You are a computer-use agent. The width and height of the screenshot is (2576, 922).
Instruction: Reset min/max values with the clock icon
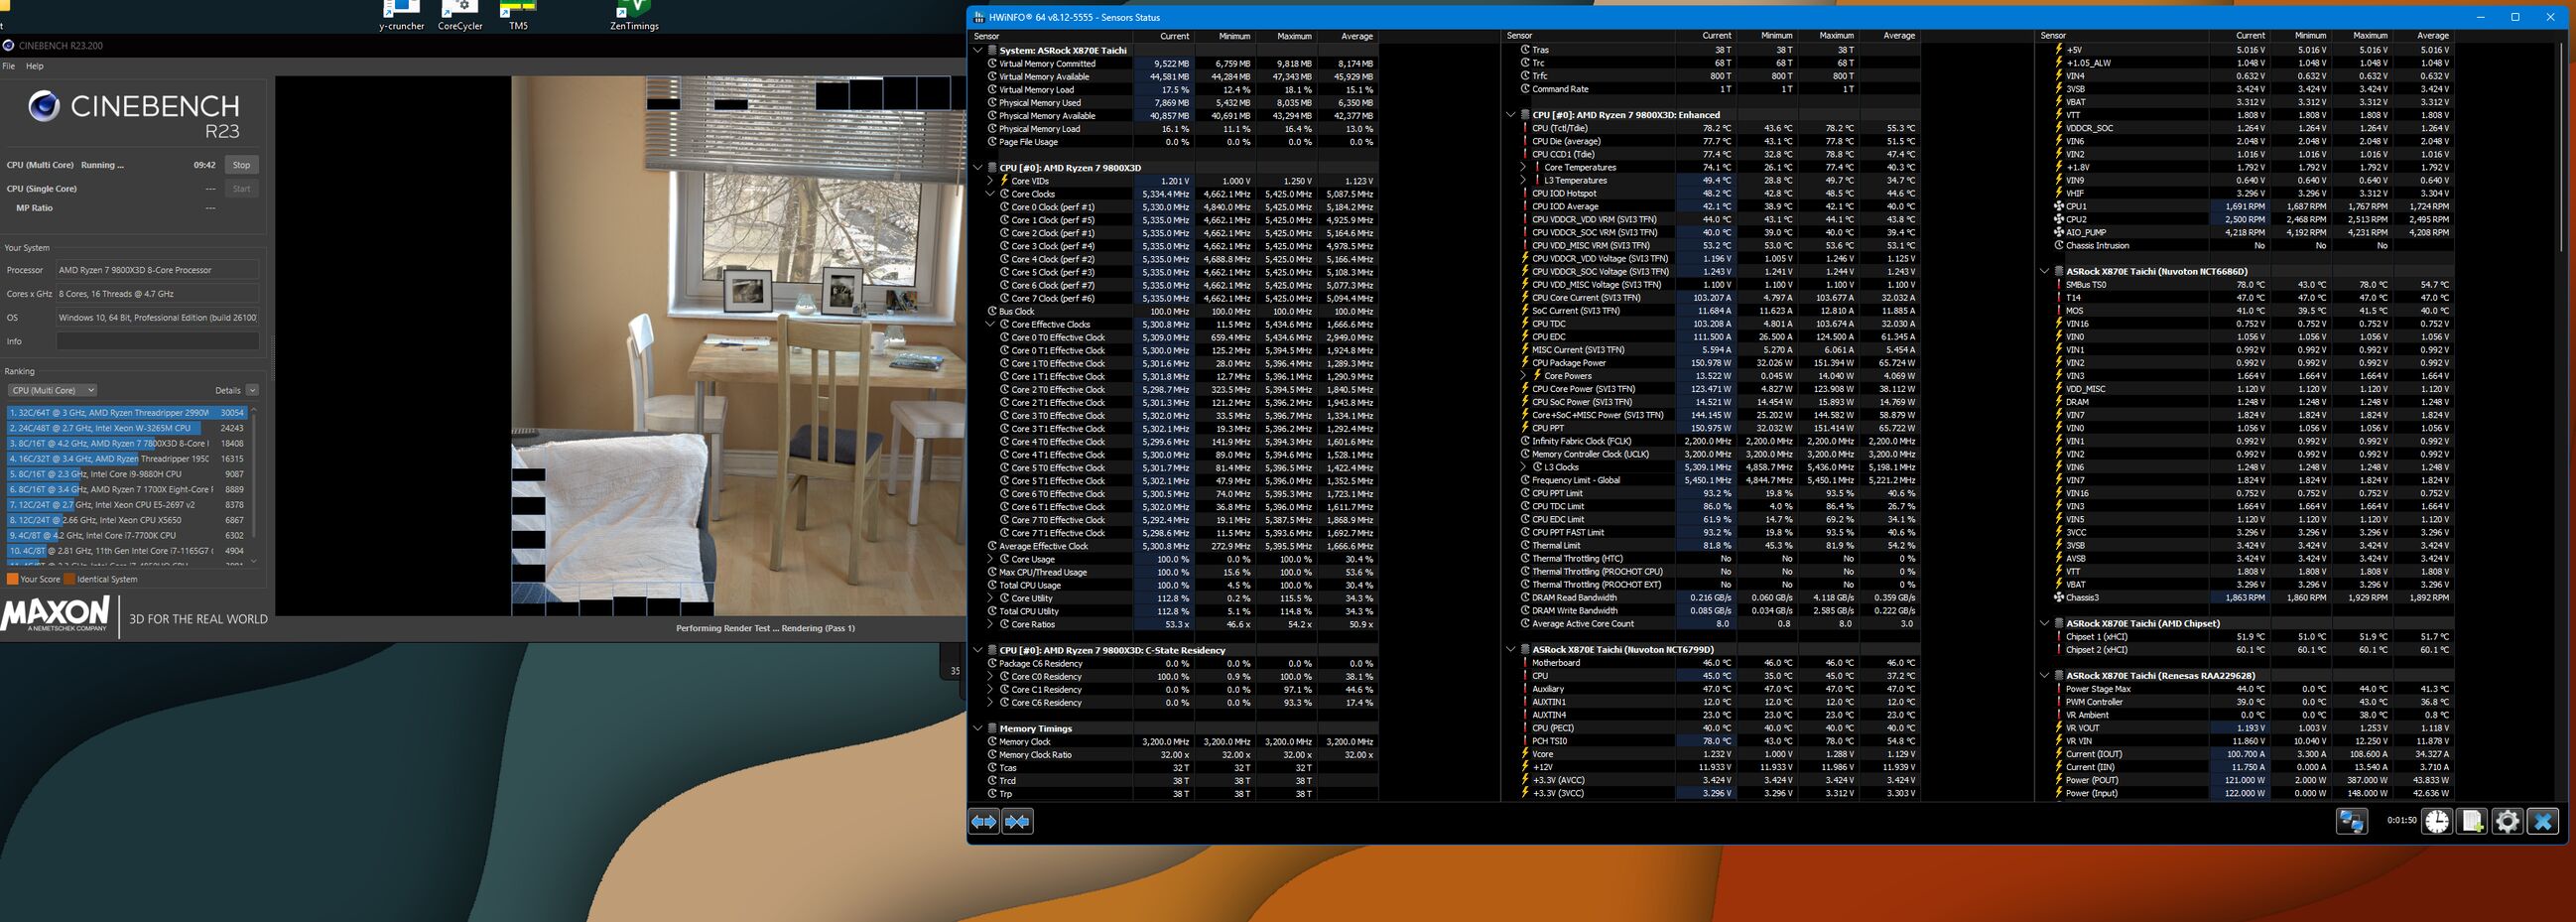2437,821
